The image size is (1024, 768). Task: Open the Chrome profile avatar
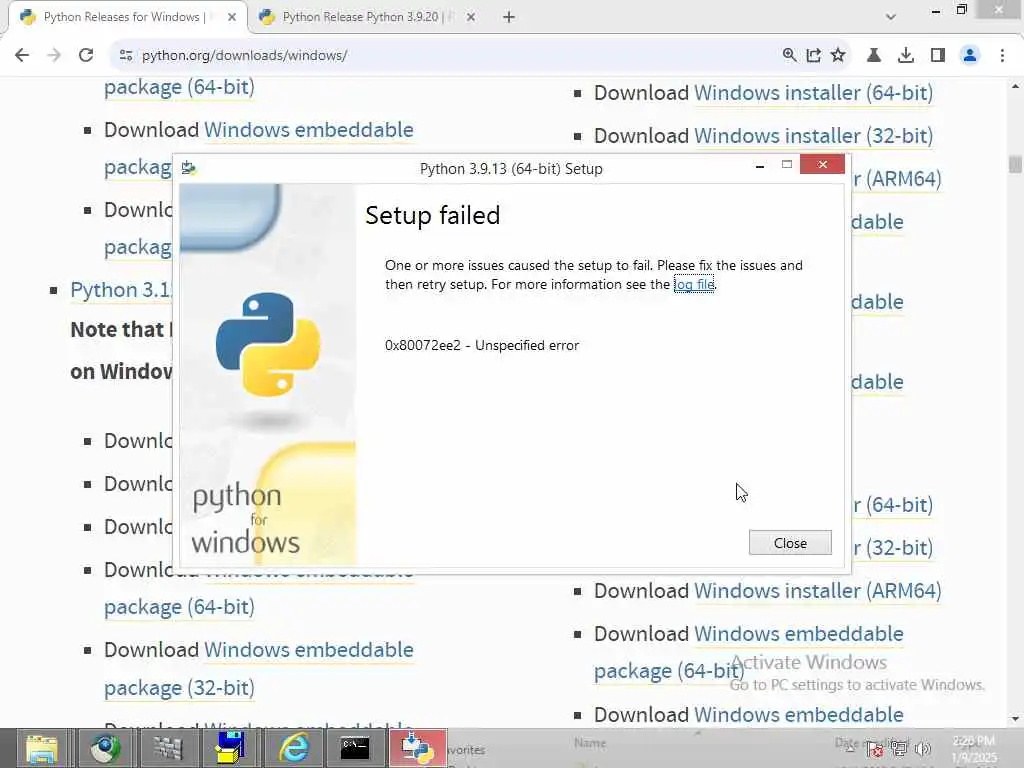point(970,55)
